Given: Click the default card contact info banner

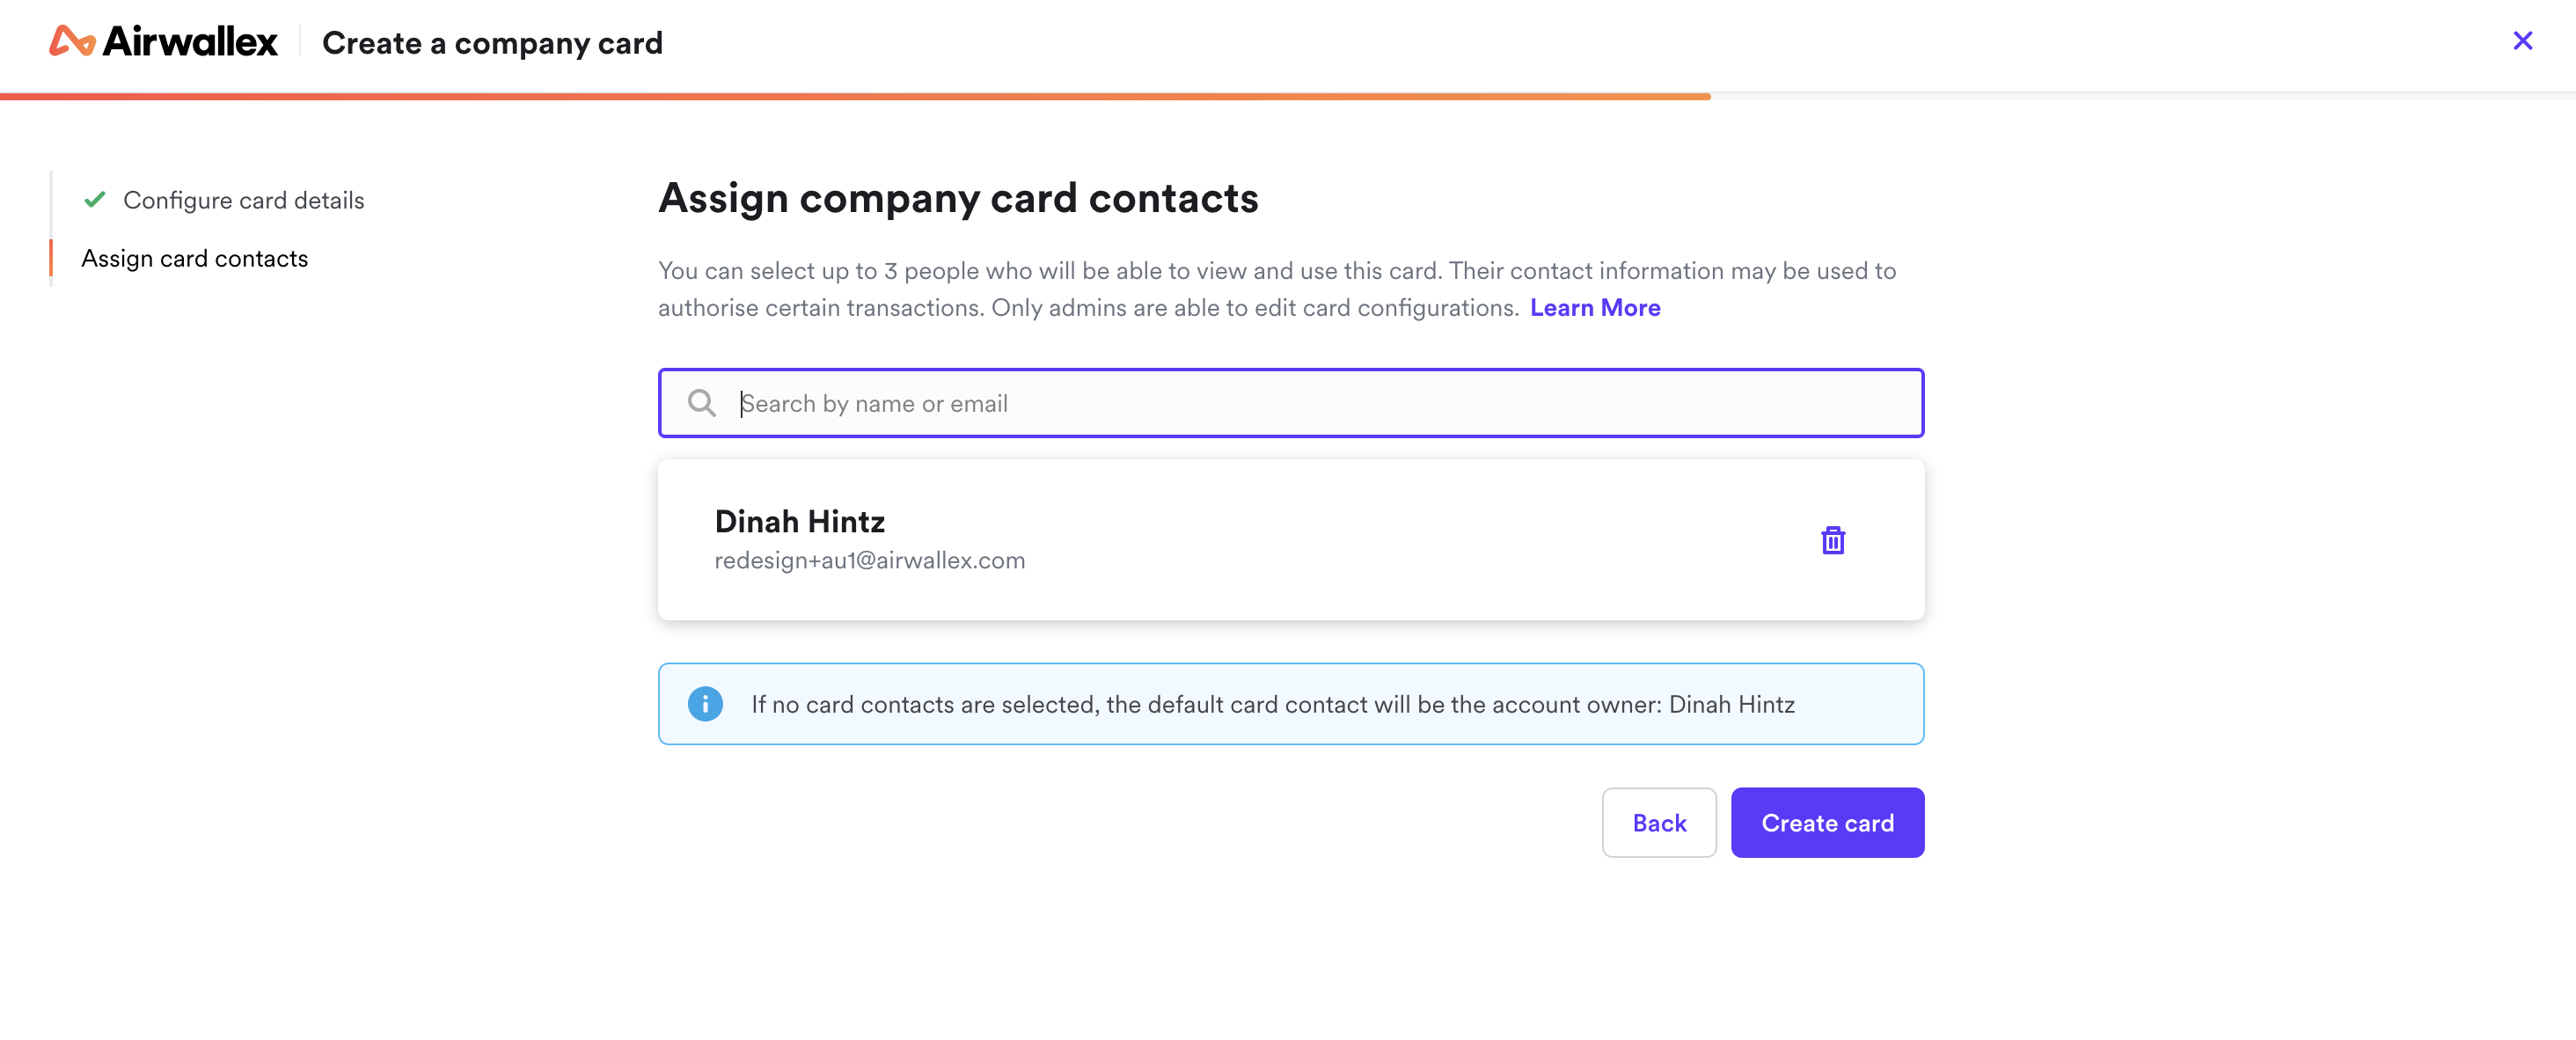Looking at the screenshot, I should (1290, 704).
